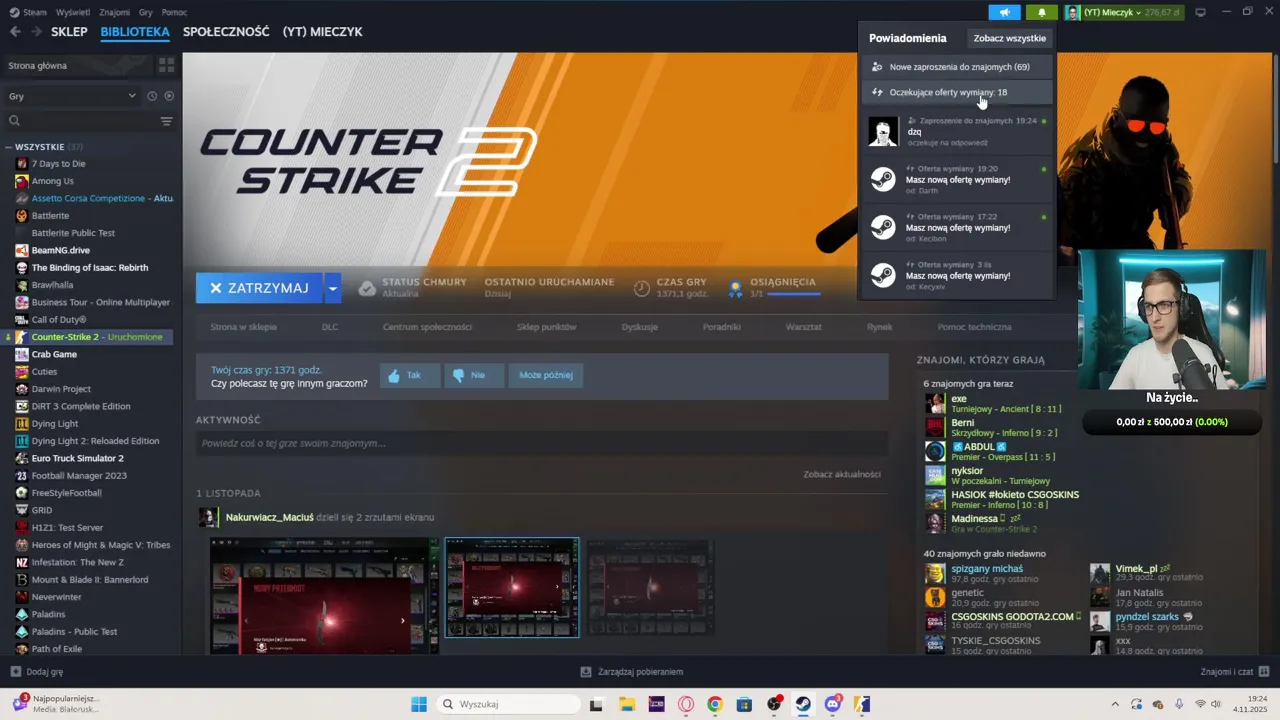Open the Steam menu in menu bar

click(28, 12)
